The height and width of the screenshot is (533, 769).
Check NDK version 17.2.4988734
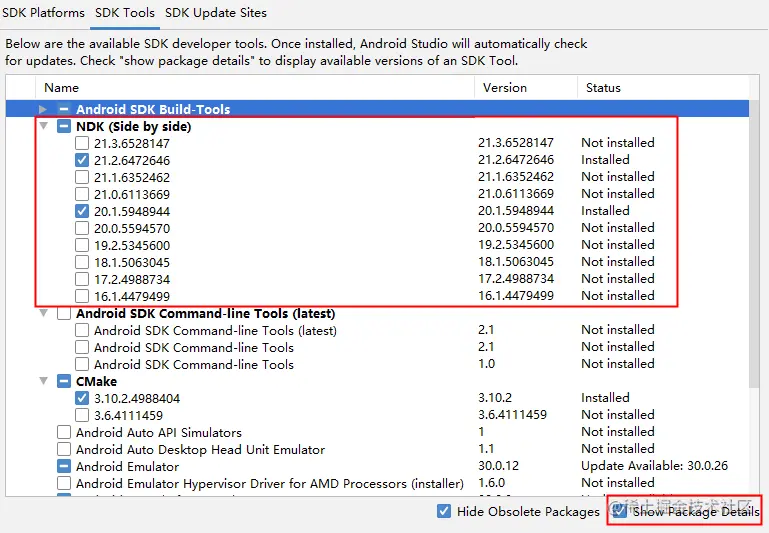coord(82,279)
